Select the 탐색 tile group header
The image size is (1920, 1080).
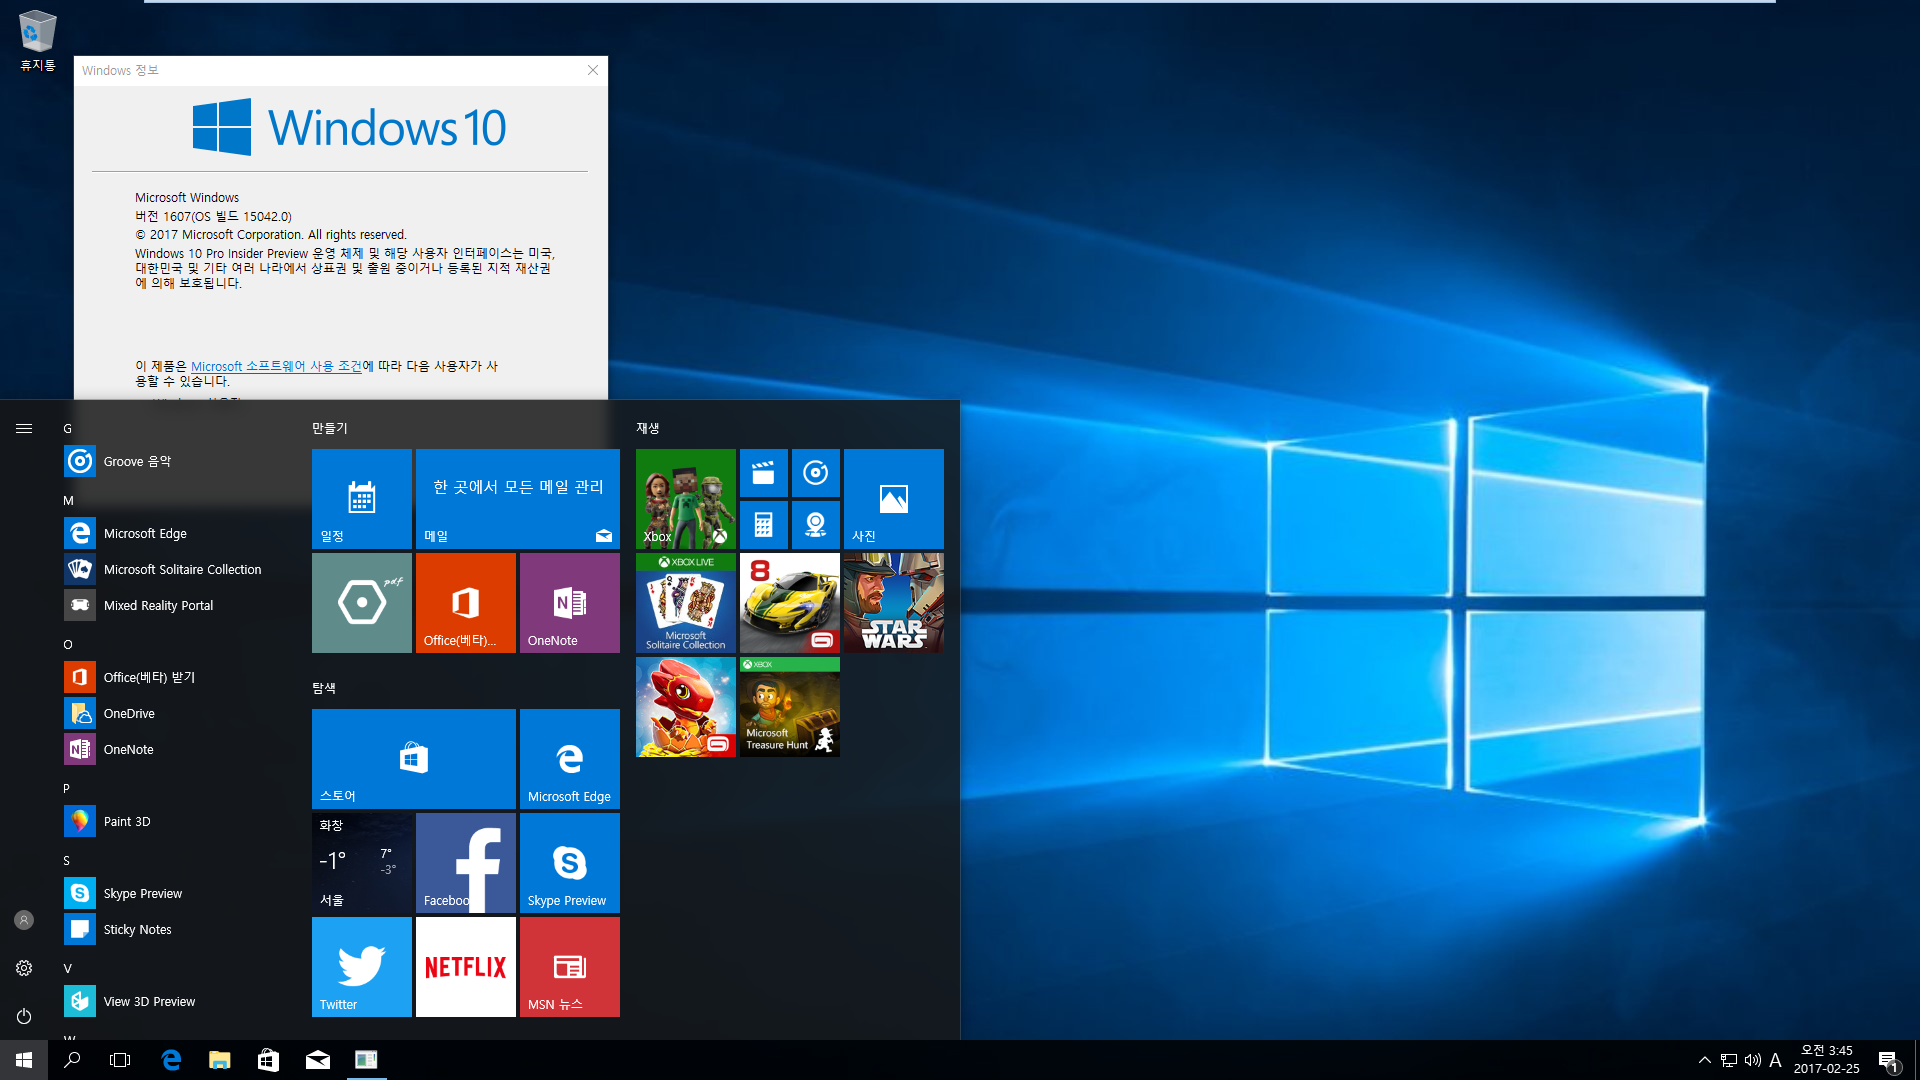[x=324, y=688]
